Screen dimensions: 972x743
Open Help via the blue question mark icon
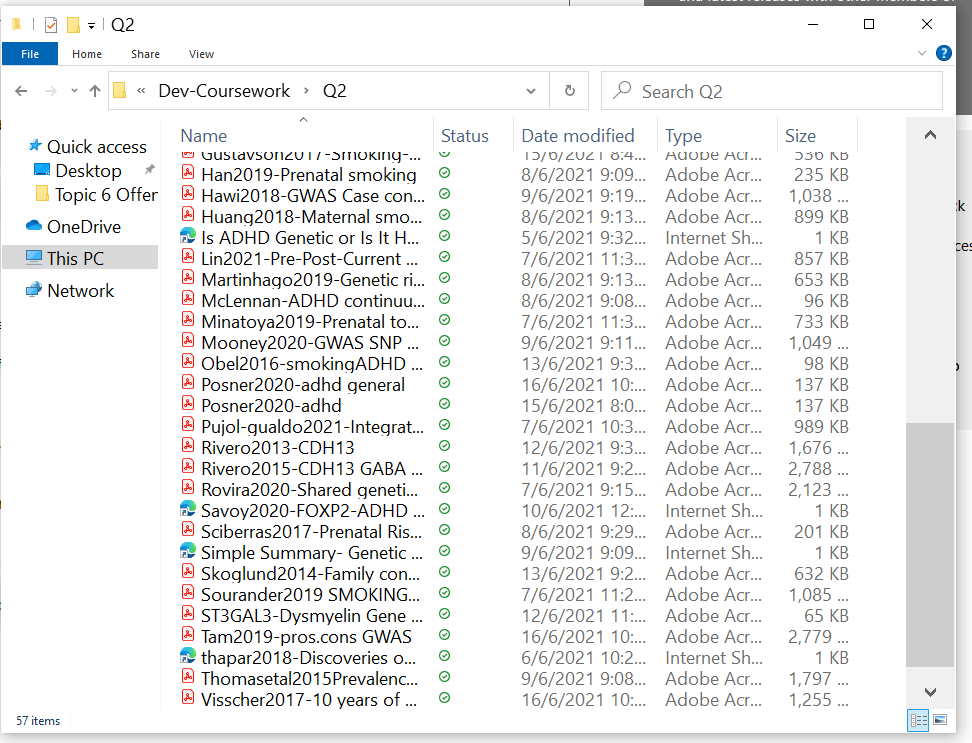click(x=943, y=53)
